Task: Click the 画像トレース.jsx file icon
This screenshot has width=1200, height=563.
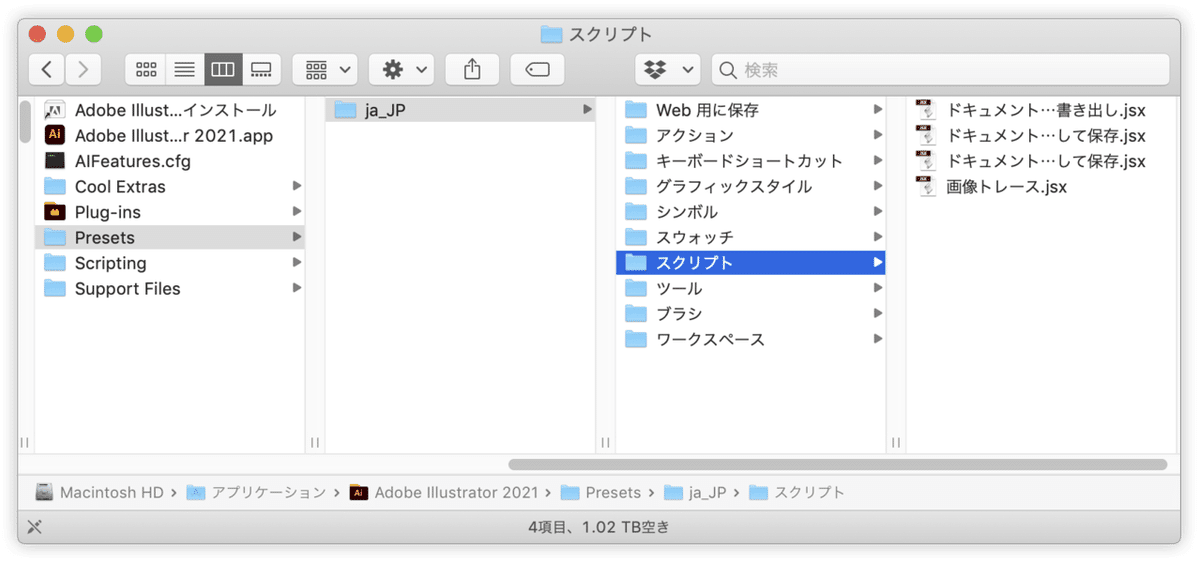Action: pos(926,186)
